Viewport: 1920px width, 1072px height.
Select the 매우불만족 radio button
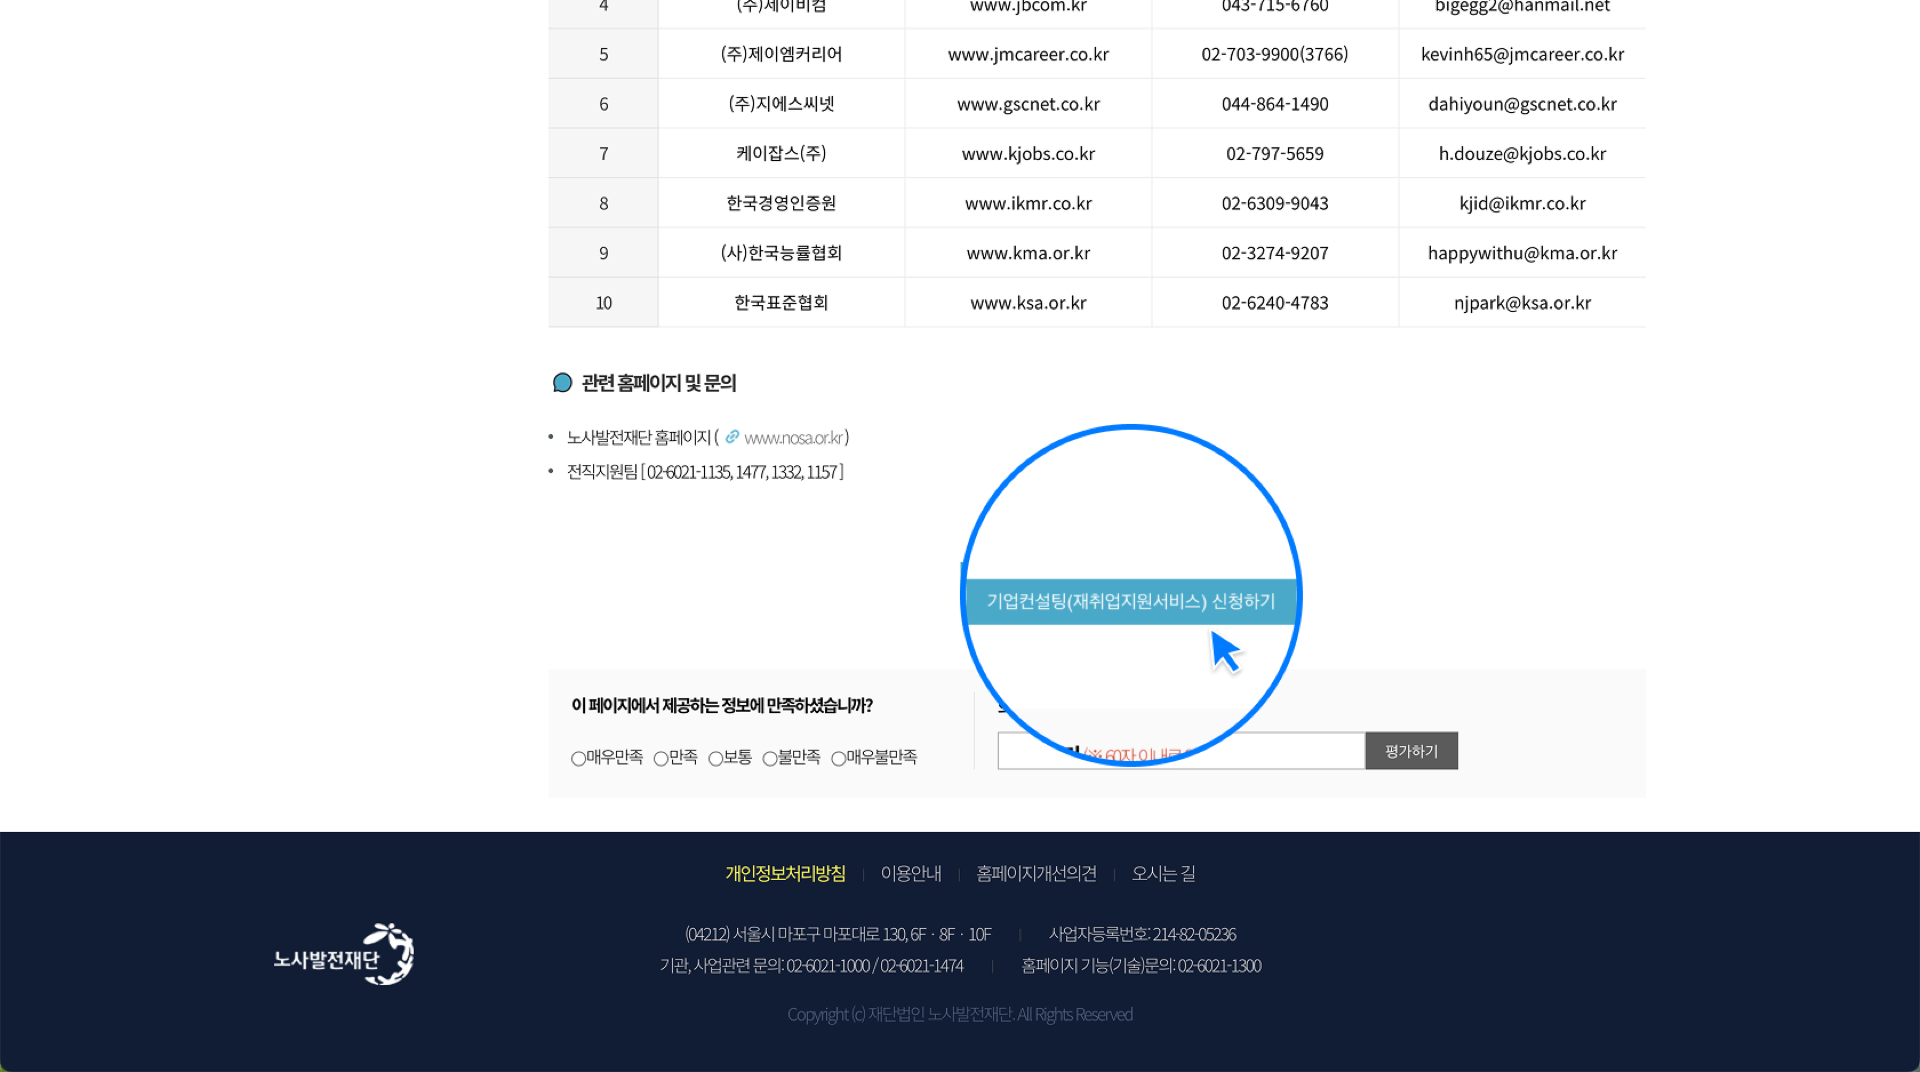click(x=839, y=759)
